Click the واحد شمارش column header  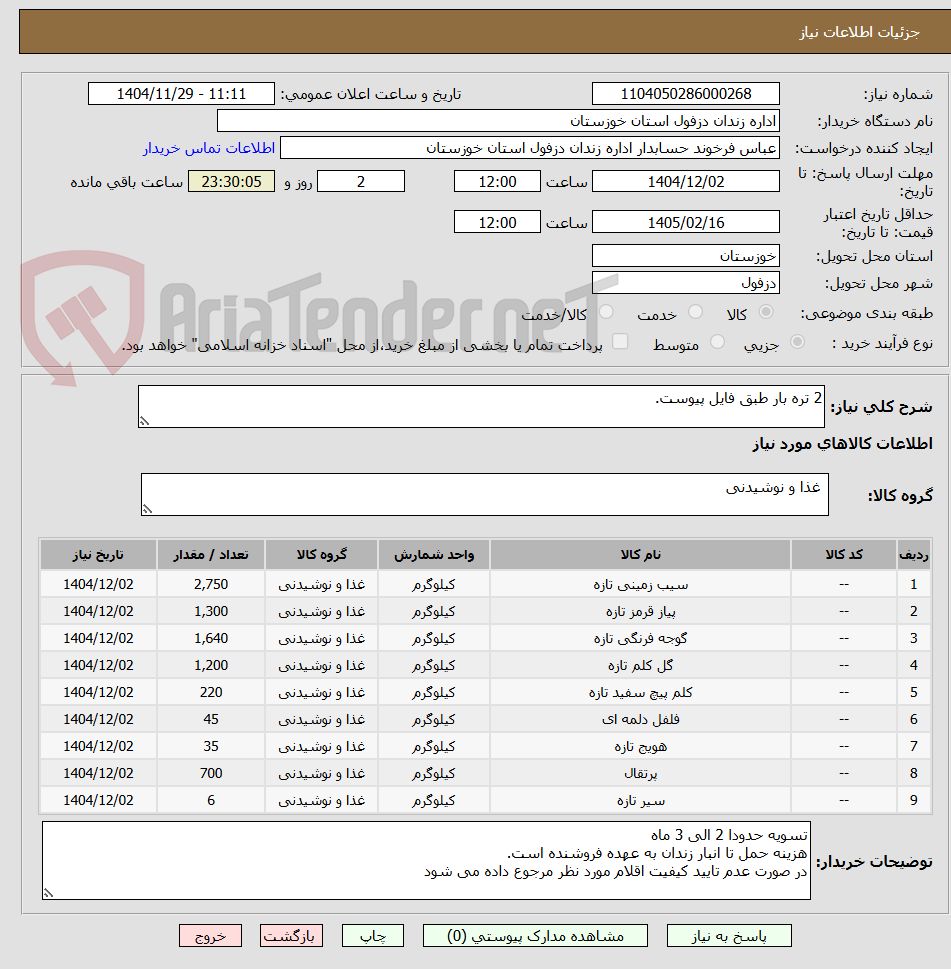[434, 555]
